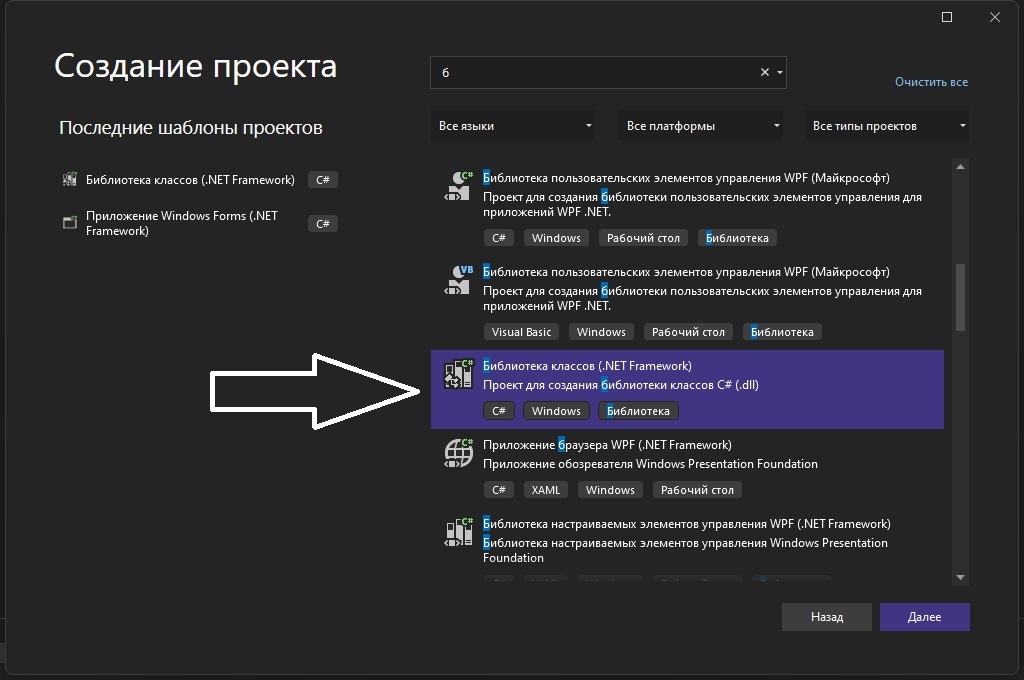This screenshot has width=1024, height=680.
Task: Click Windows tag under Библиотека классов (.NET Framework)
Action: pos(556,411)
